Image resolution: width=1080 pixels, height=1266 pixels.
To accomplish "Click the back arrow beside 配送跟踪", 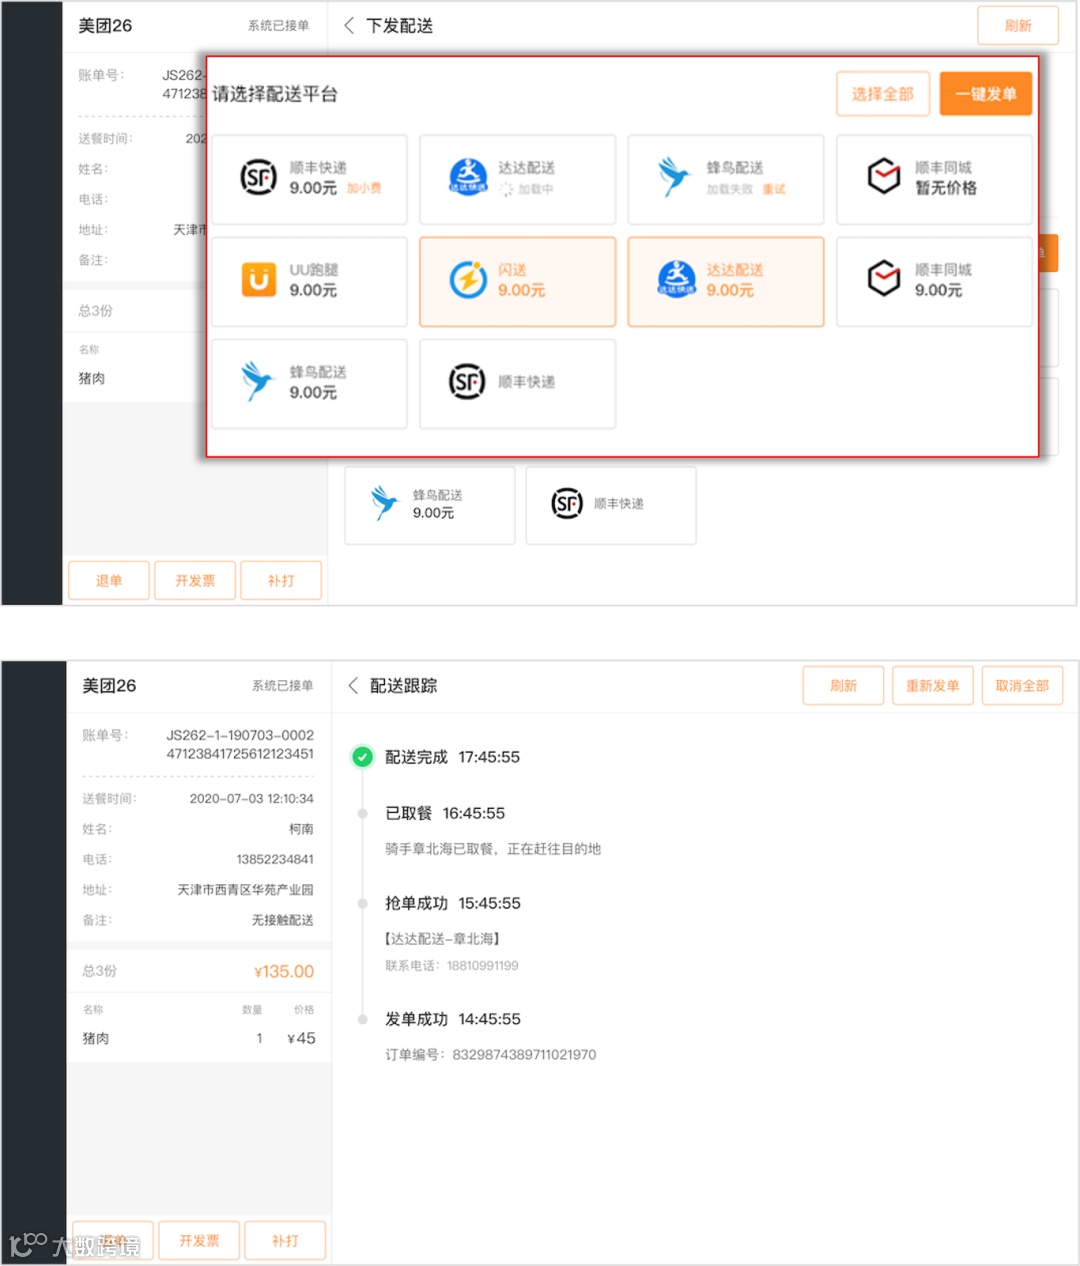I will coord(353,686).
